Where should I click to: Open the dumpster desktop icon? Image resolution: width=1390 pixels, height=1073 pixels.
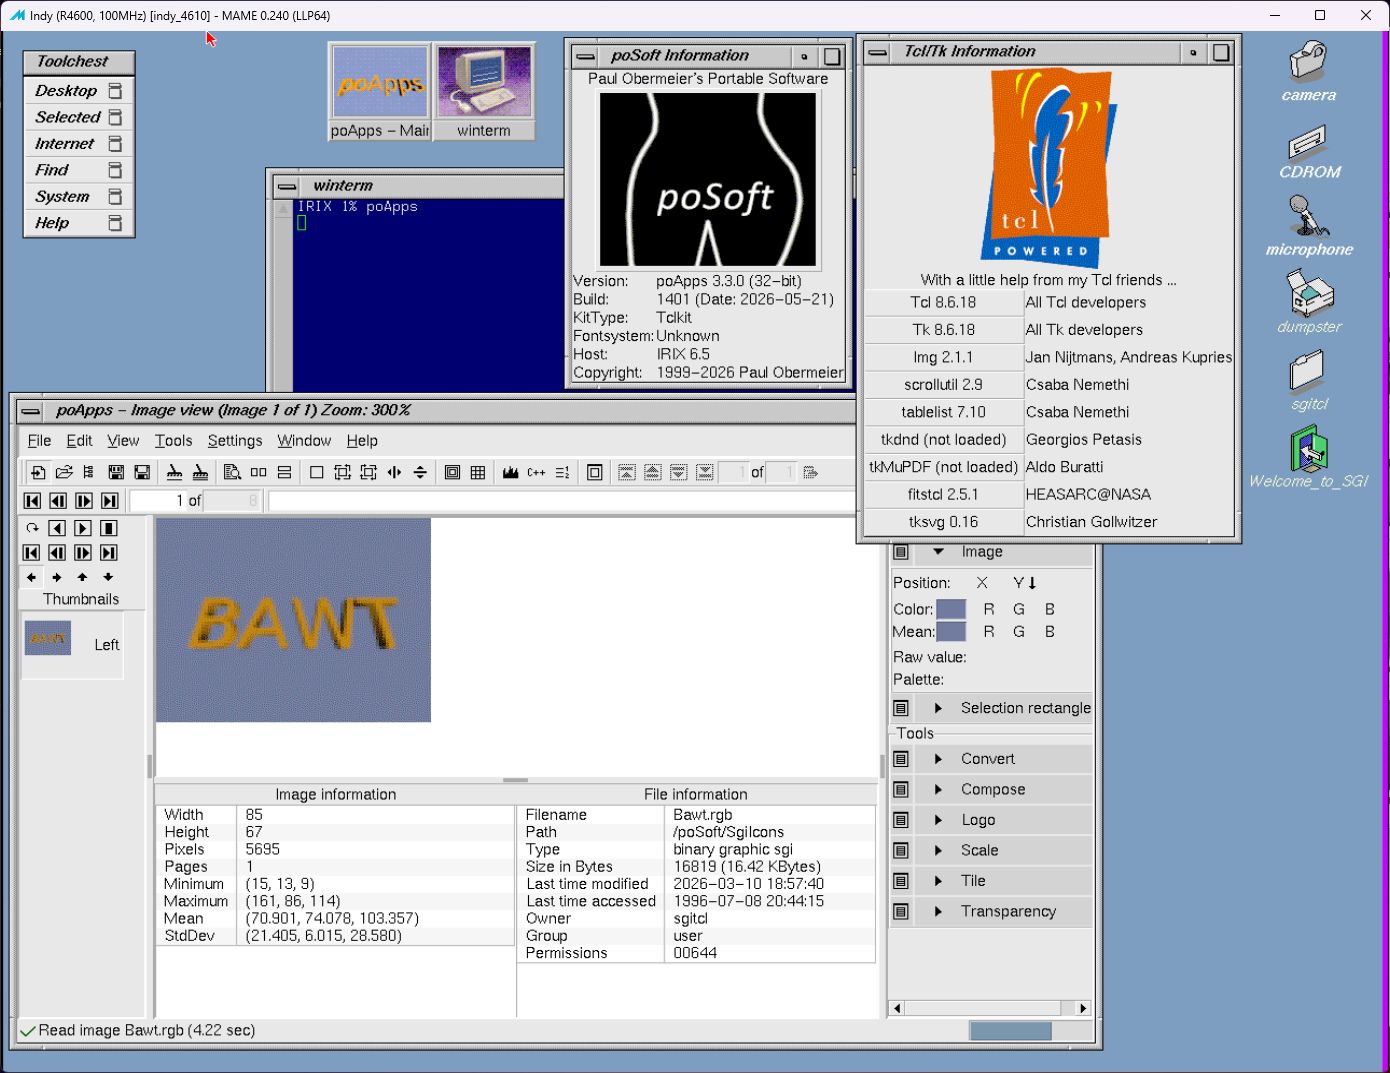point(1309,303)
